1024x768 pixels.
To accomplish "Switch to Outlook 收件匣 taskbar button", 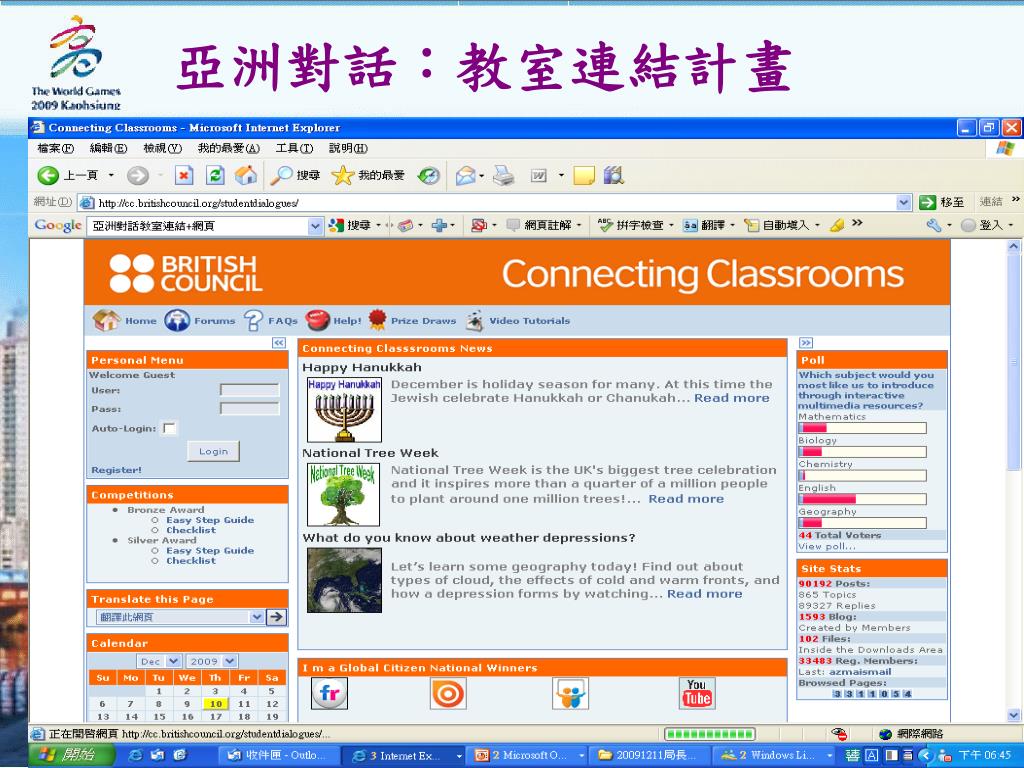I will pyautogui.click(x=280, y=755).
